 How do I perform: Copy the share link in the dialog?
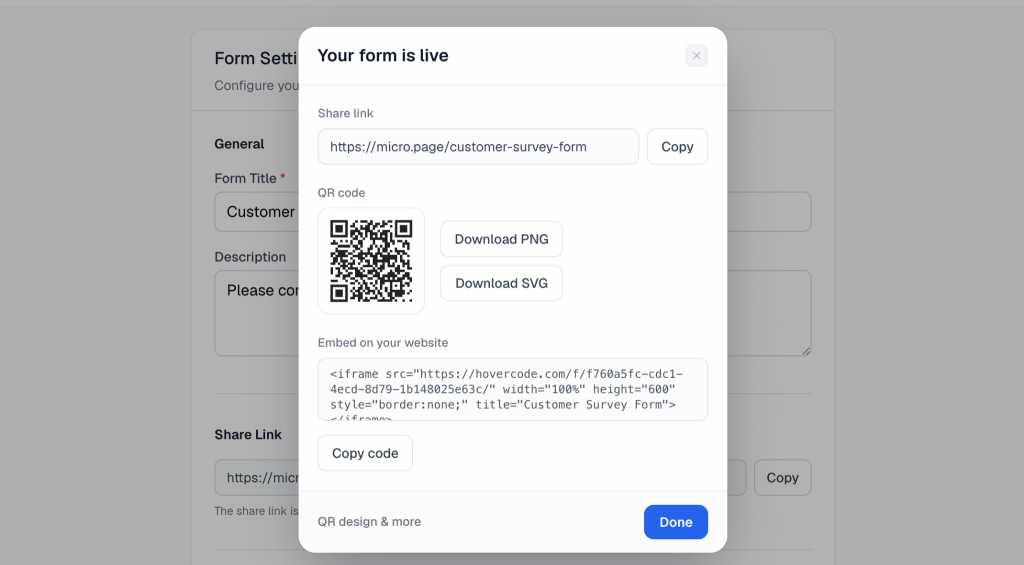[677, 146]
